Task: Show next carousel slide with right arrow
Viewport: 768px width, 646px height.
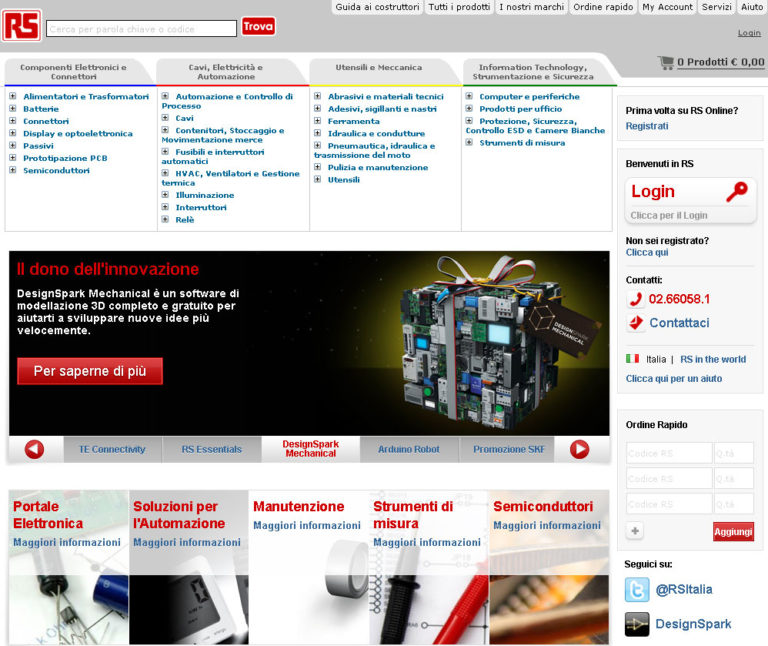Action: [579, 449]
